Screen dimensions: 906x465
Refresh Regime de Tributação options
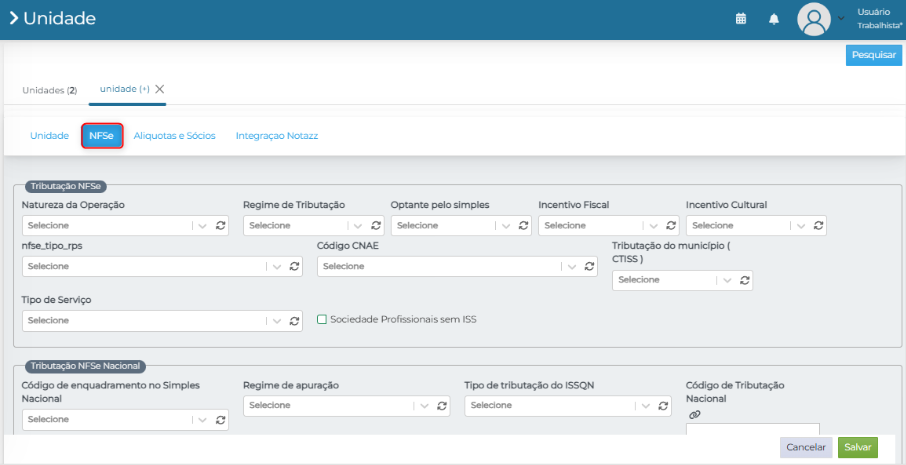click(x=376, y=225)
